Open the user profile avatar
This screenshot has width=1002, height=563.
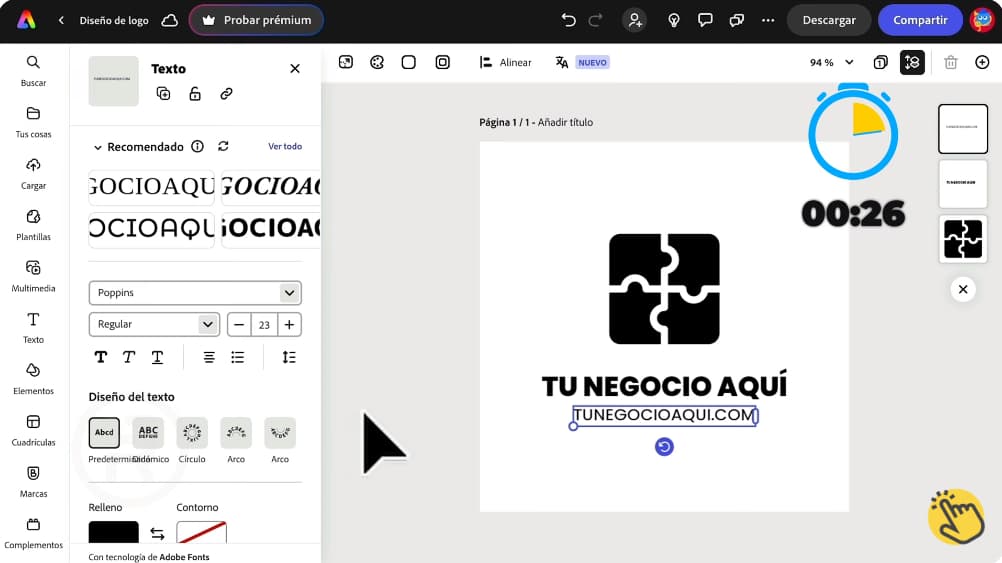[982, 20]
